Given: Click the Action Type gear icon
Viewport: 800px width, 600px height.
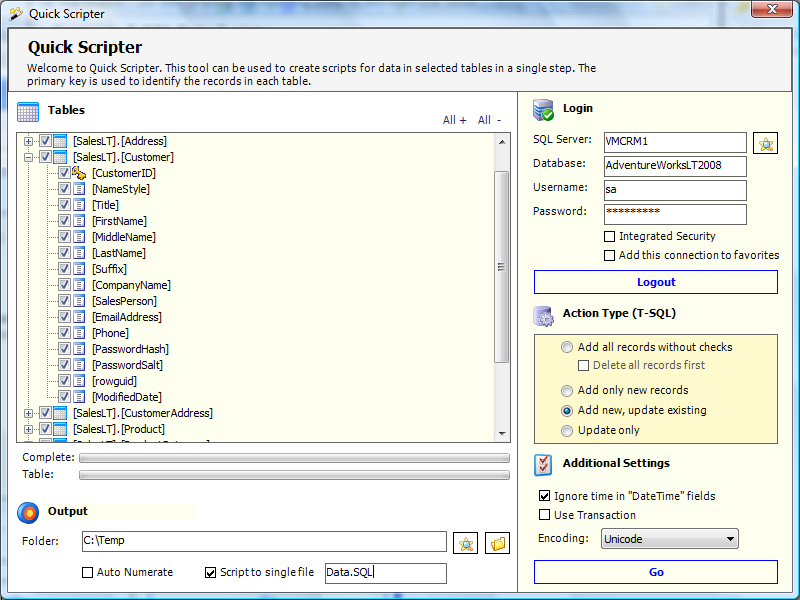Looking at the screenshot, I should tap(543, 316).
